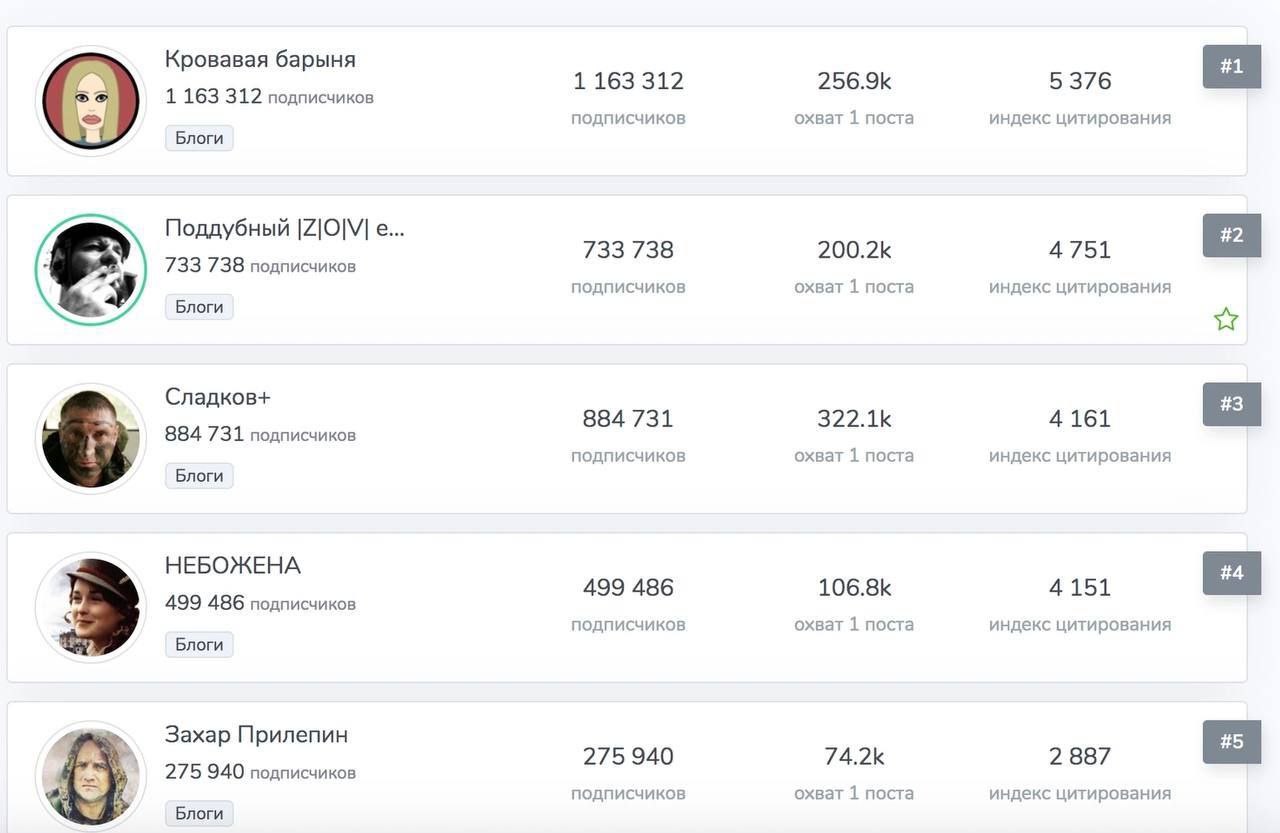Click the #4 rank badge
The image size is (1280, 833).
(1231, 573)
